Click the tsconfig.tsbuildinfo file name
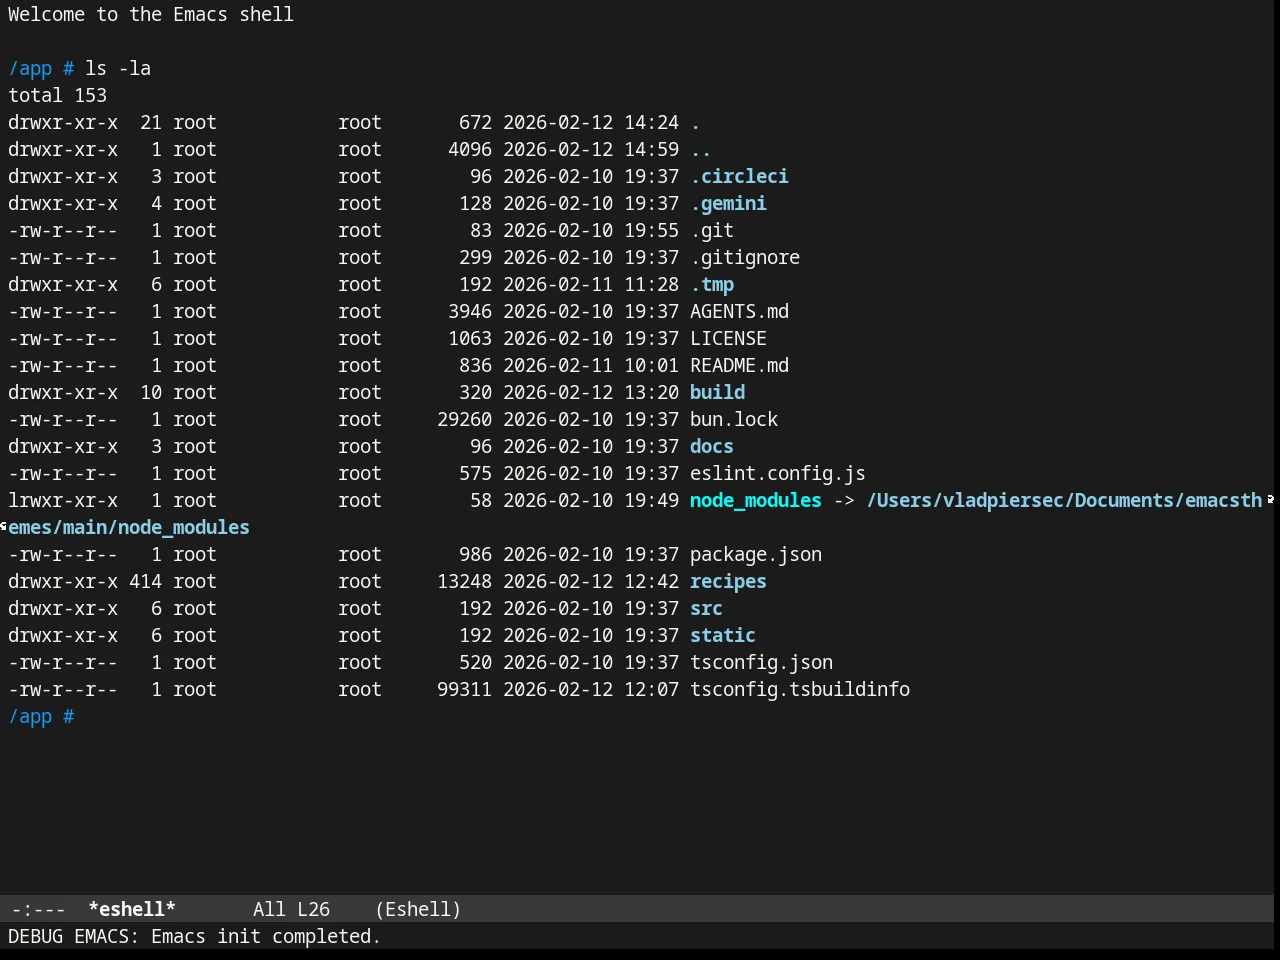The image size is (1280, 960). (x=800, y=689)
